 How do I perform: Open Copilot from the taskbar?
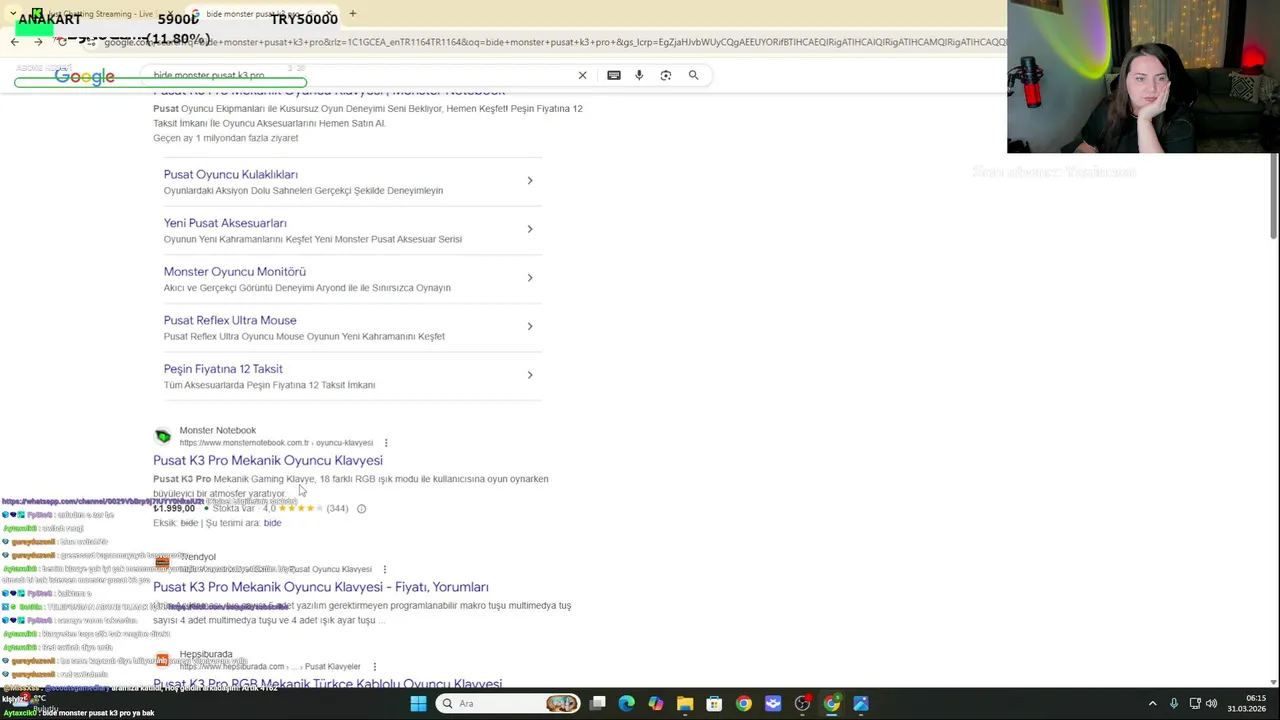(656, 704)
